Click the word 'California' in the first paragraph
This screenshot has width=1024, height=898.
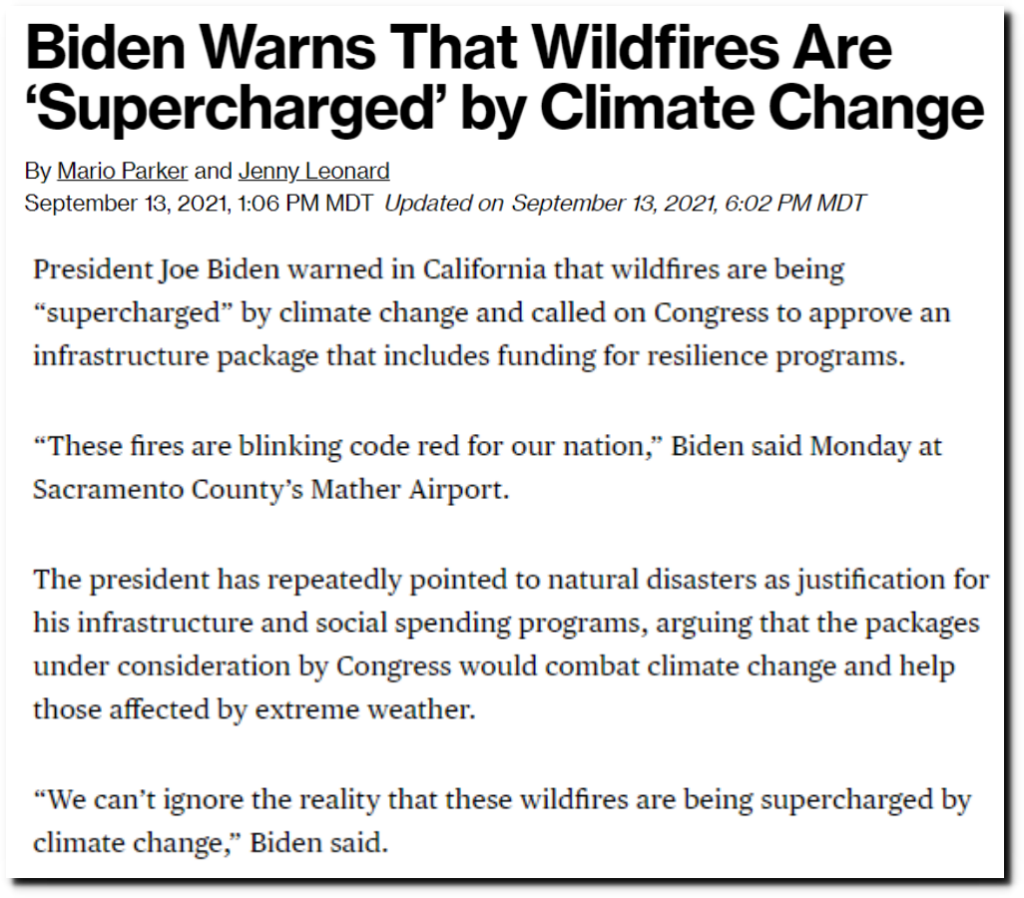pos(484,269)
